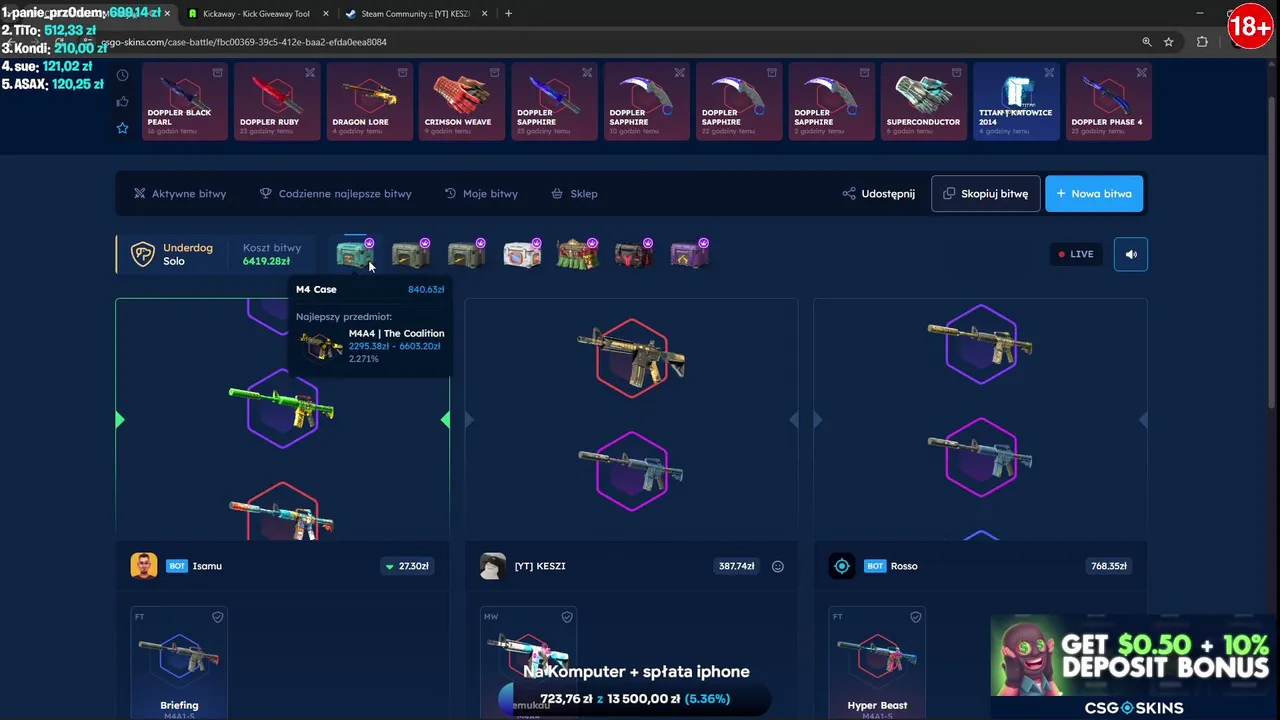Open Superconductor gloves drop card
This screenshot has width=1280, height=720.
(x=923, y=101)
